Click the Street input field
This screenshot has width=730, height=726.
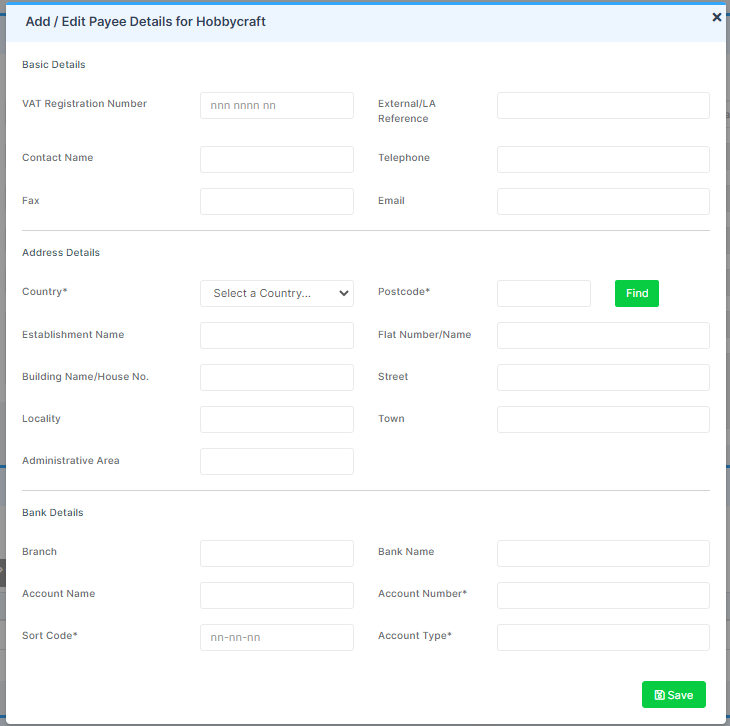click(x=603, y=377)
